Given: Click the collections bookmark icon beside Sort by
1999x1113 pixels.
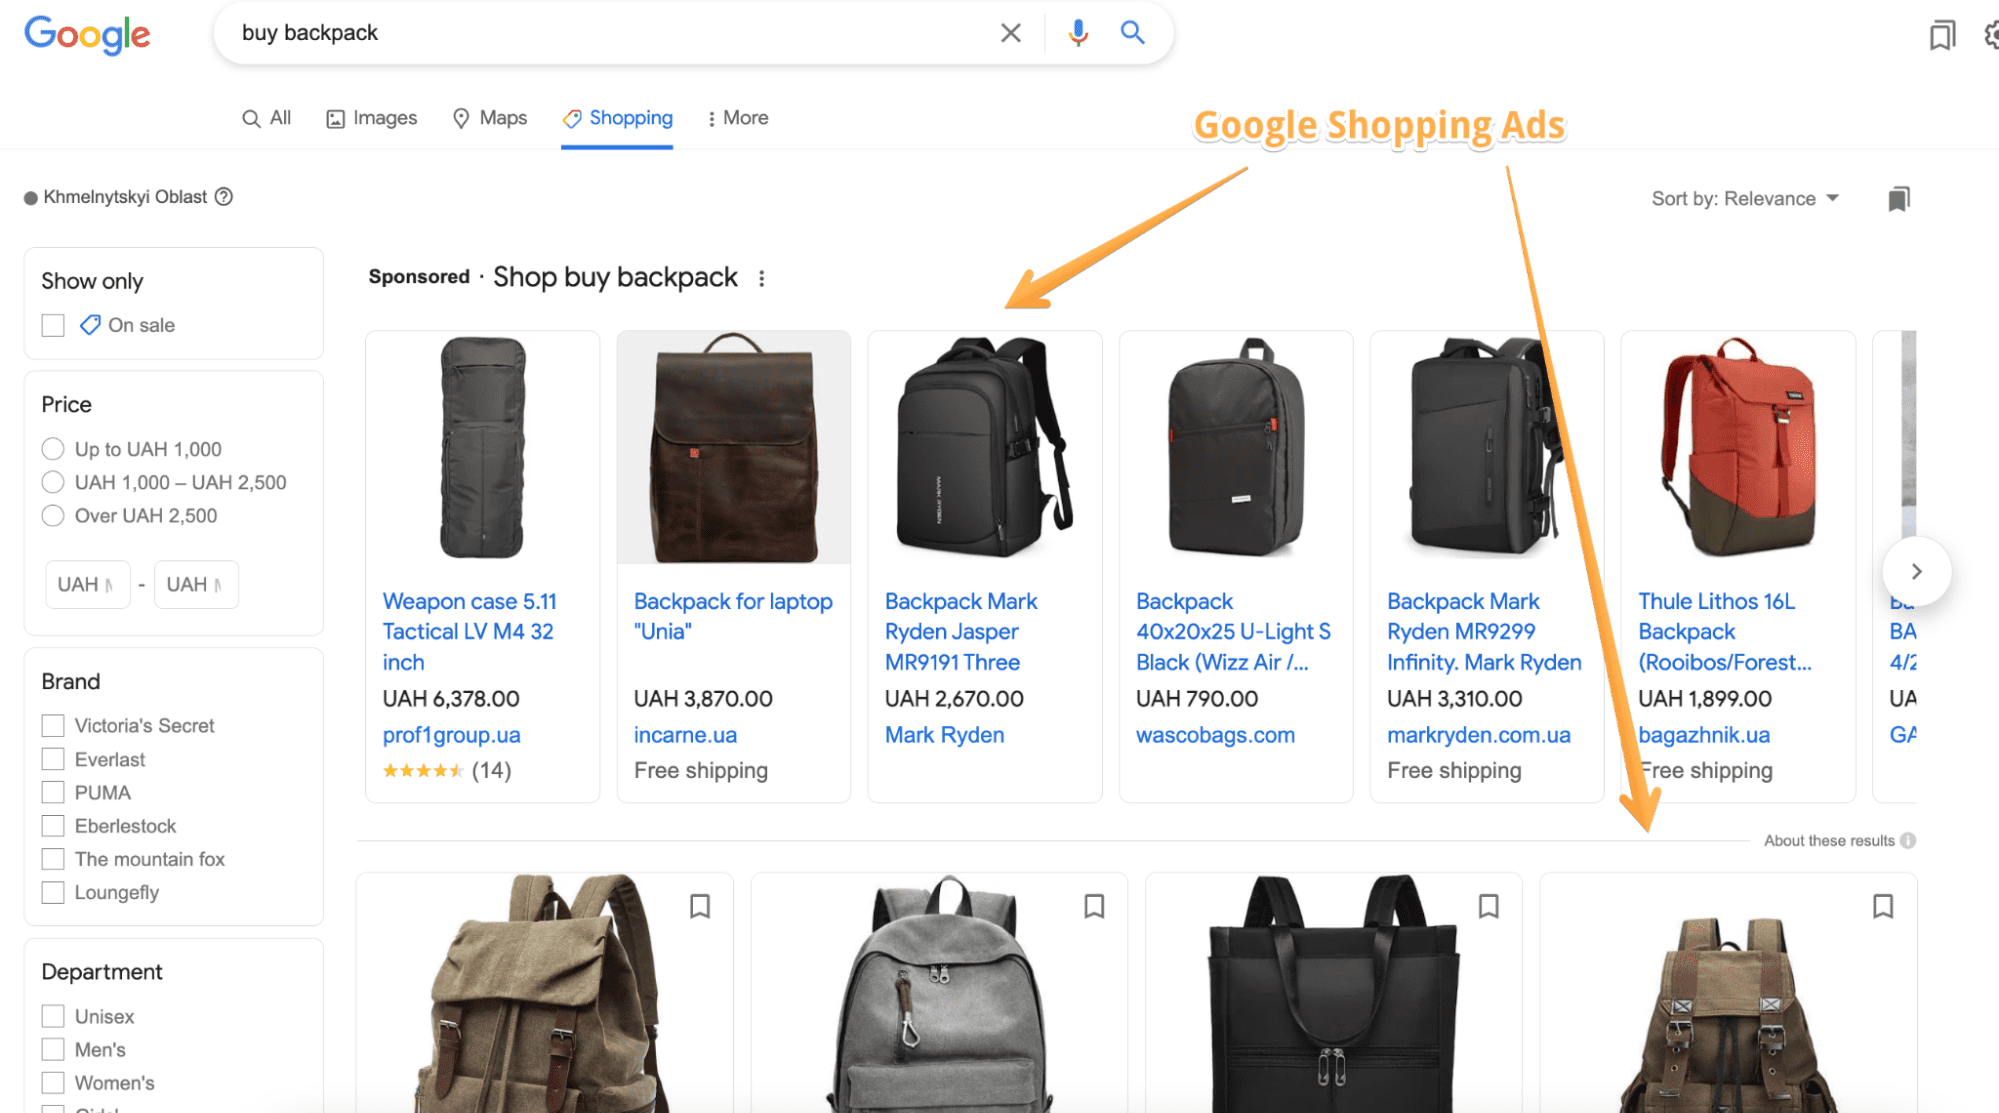Looking at the screenshot, I should tap(1898, 198).
